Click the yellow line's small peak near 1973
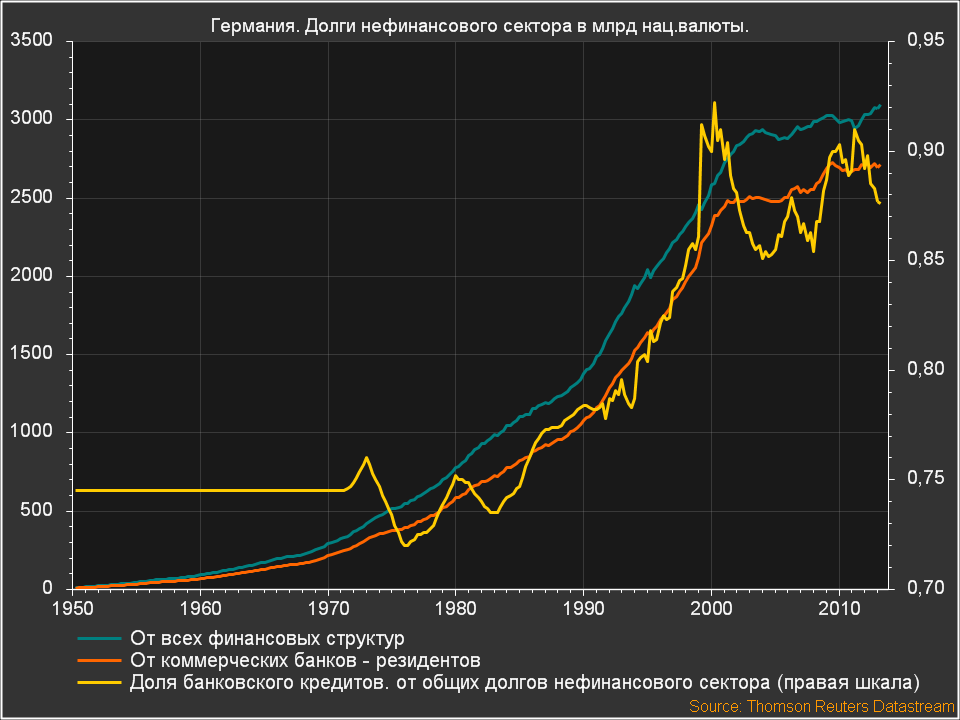Image resolution: width=960 pixels, height=720 pixels. coord(366,457)
